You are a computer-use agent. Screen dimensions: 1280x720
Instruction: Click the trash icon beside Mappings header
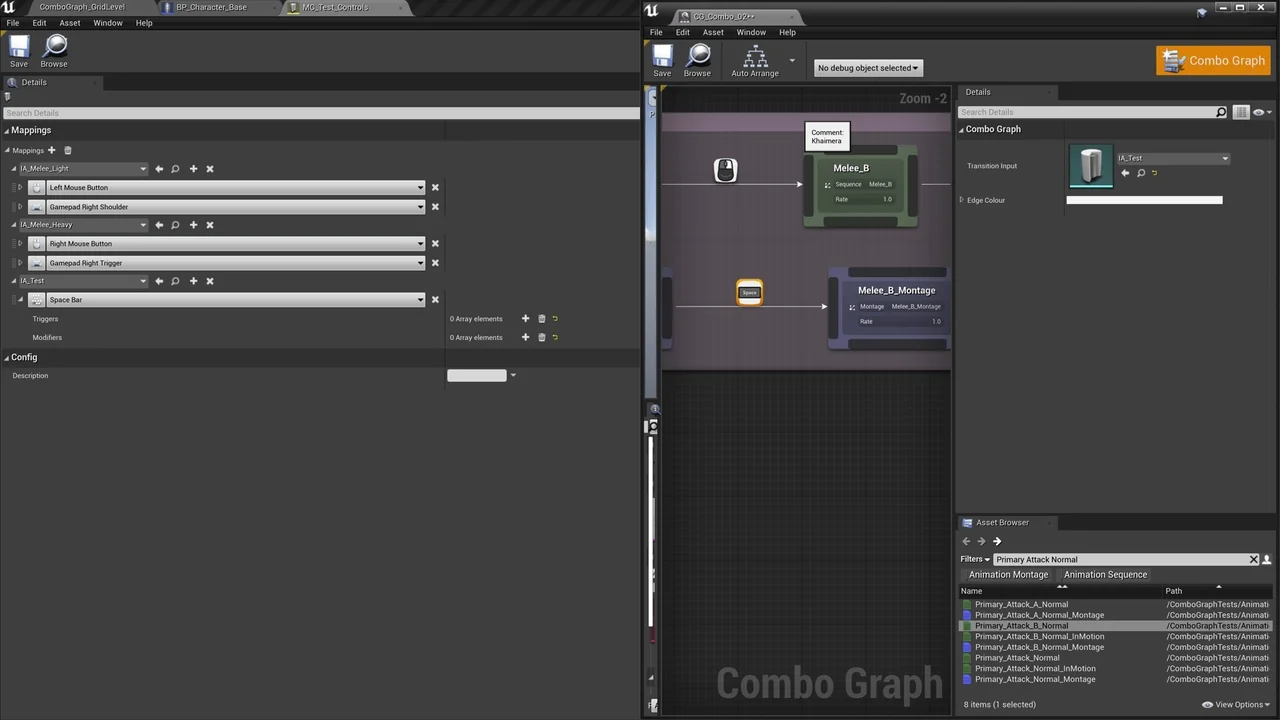click(67, 150)
